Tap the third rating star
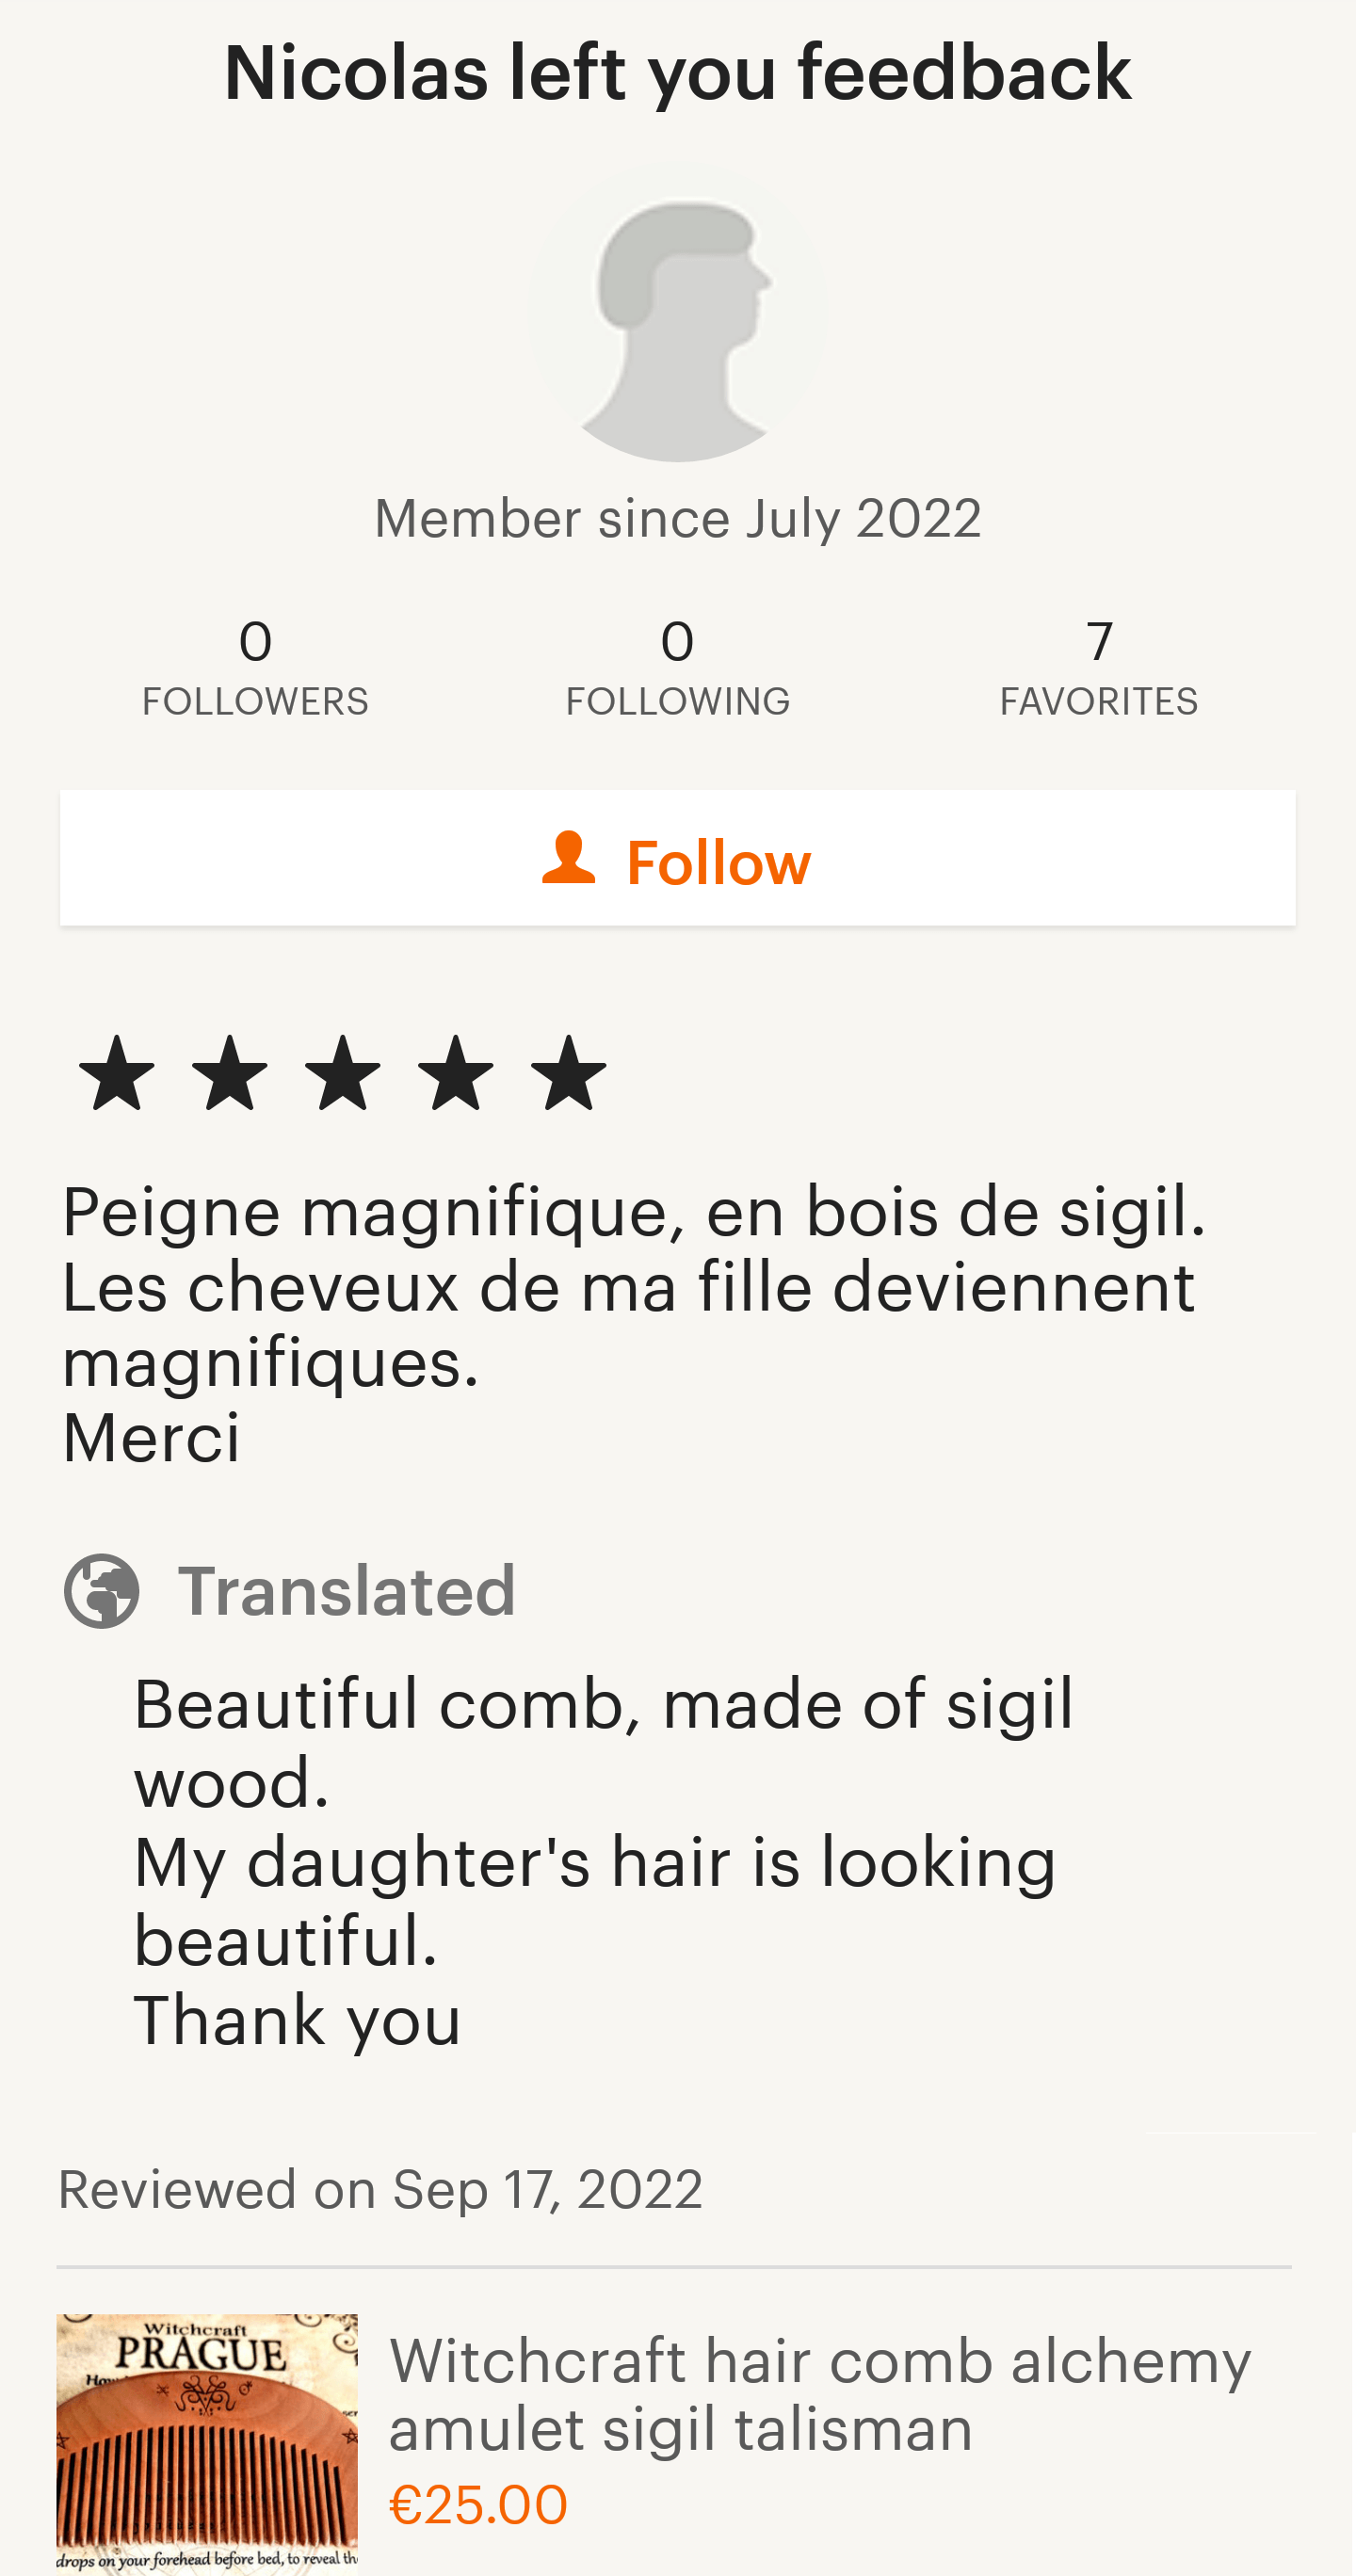The height and width of the screenshot is (2576, 1356). click(343, 1073)
